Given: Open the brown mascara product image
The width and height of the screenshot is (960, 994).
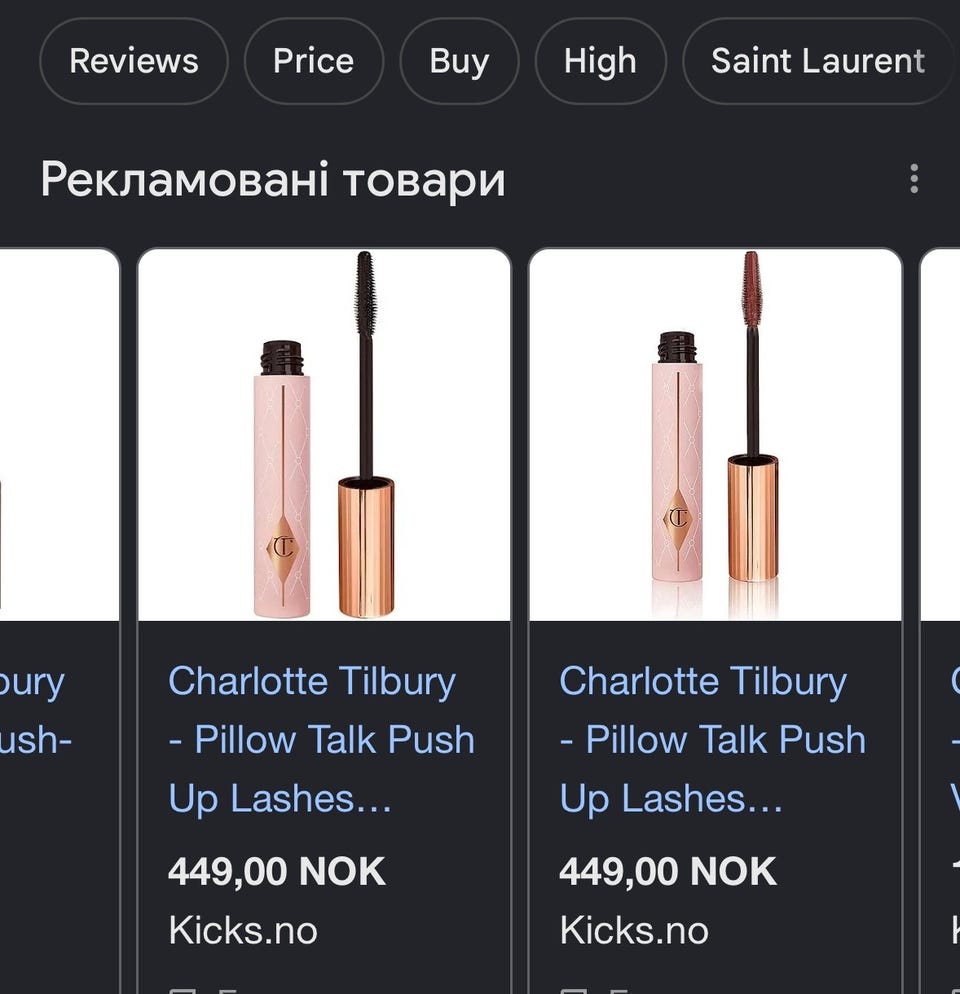Looking at the screenshot, I should point(715,435).
